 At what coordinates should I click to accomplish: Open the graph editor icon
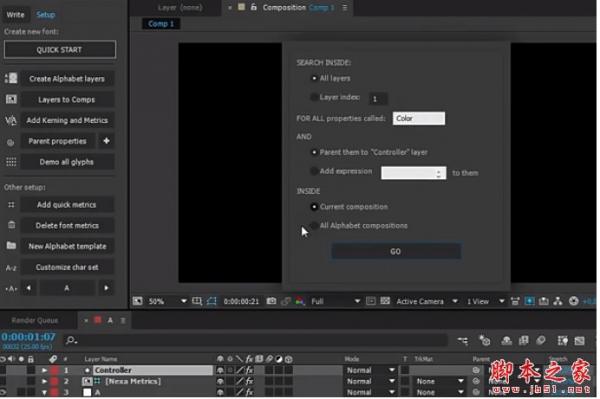579,340
